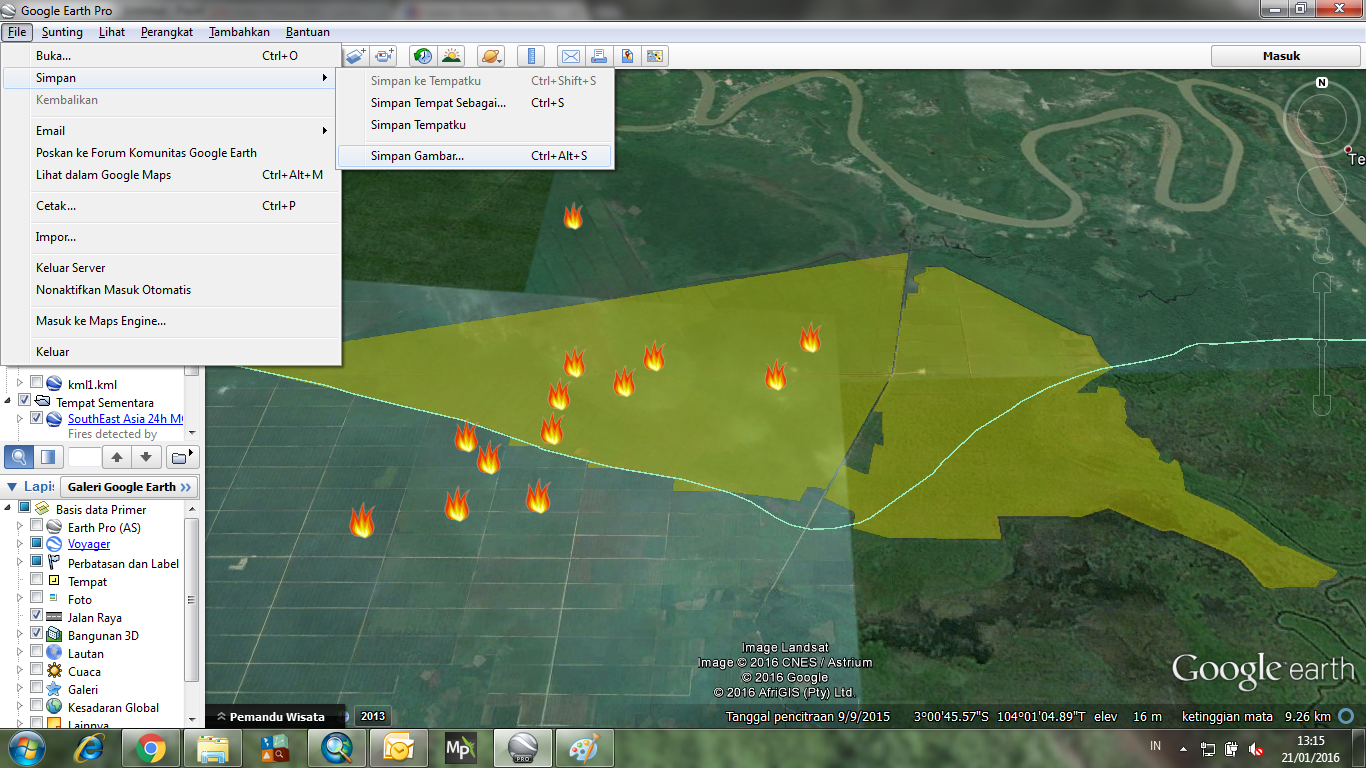This screenshot has width=1366, height=768.
Task: Click the panel view toggle beside search button
Action: click(x=47, y=457)
